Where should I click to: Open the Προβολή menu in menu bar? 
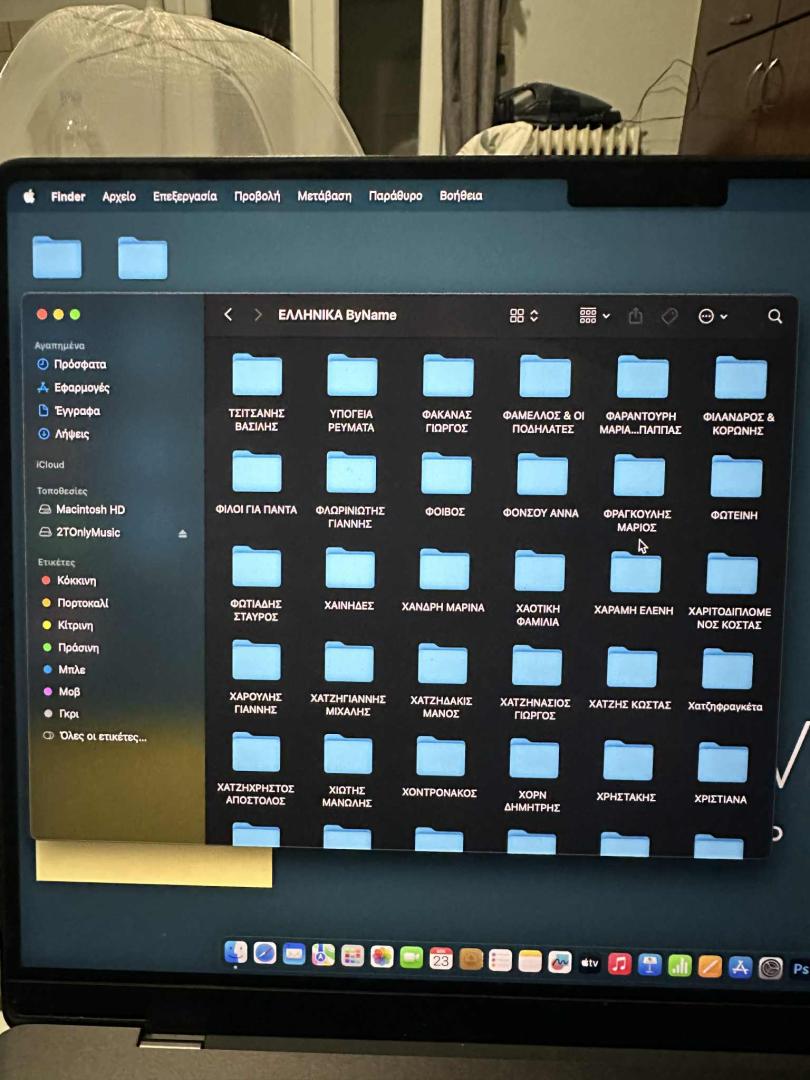tap(257, 197)
